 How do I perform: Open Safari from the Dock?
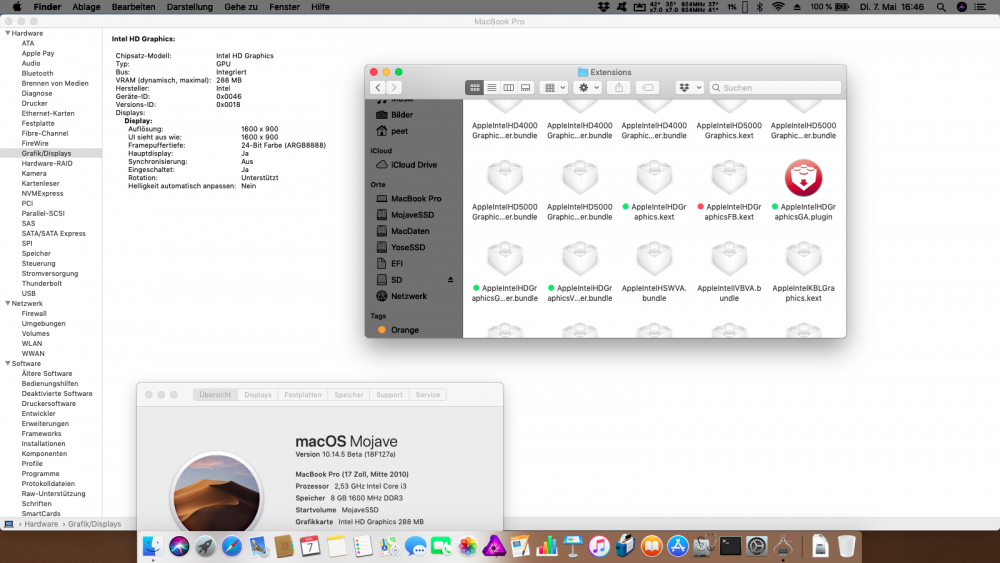[232, 546]
